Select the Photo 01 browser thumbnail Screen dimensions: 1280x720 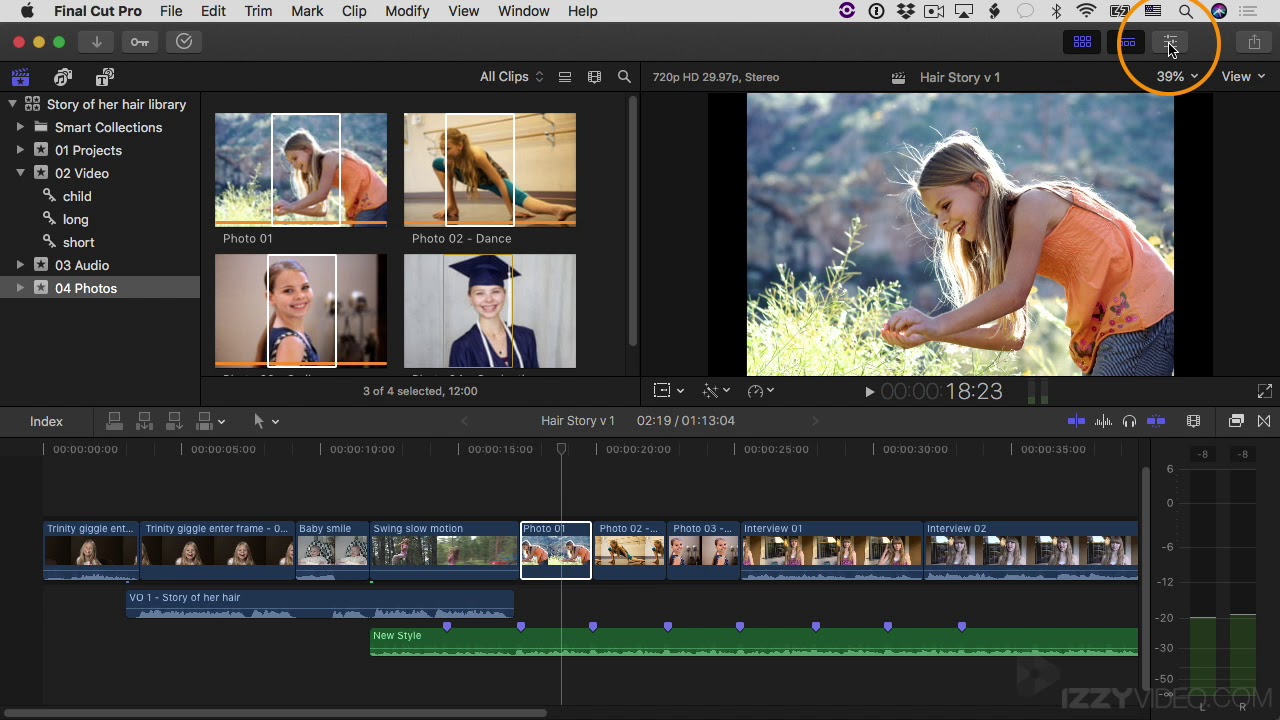click(301, 169)
